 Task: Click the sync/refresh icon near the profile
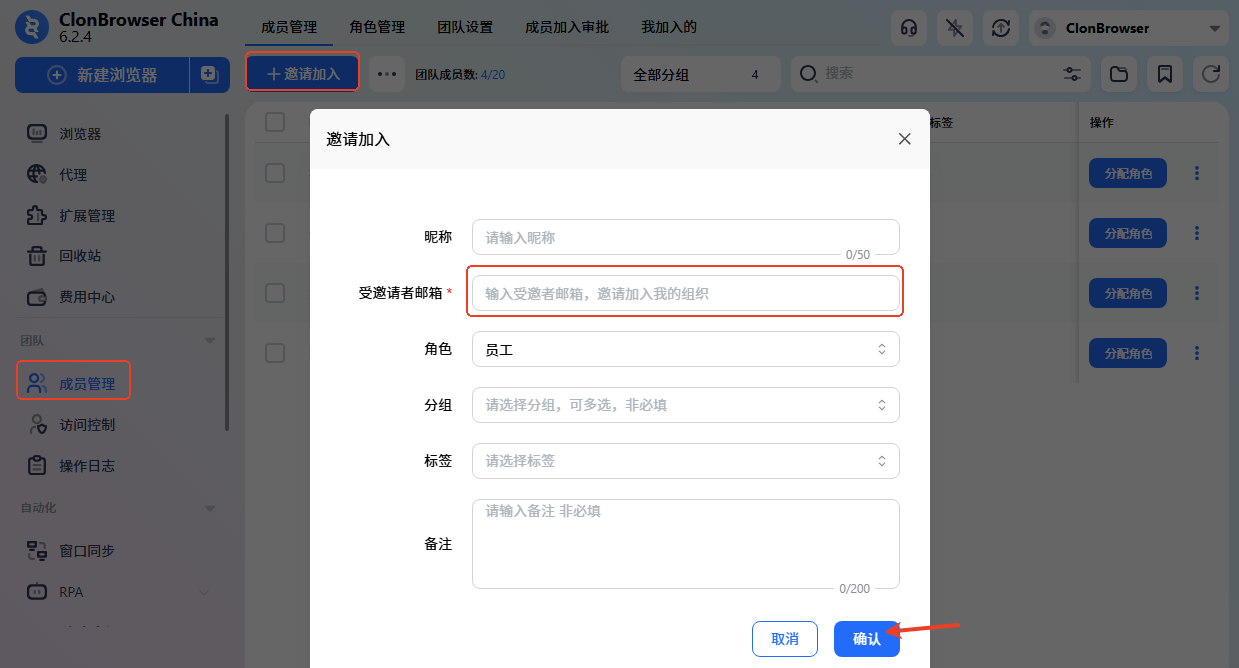(x=1000, y=28)
